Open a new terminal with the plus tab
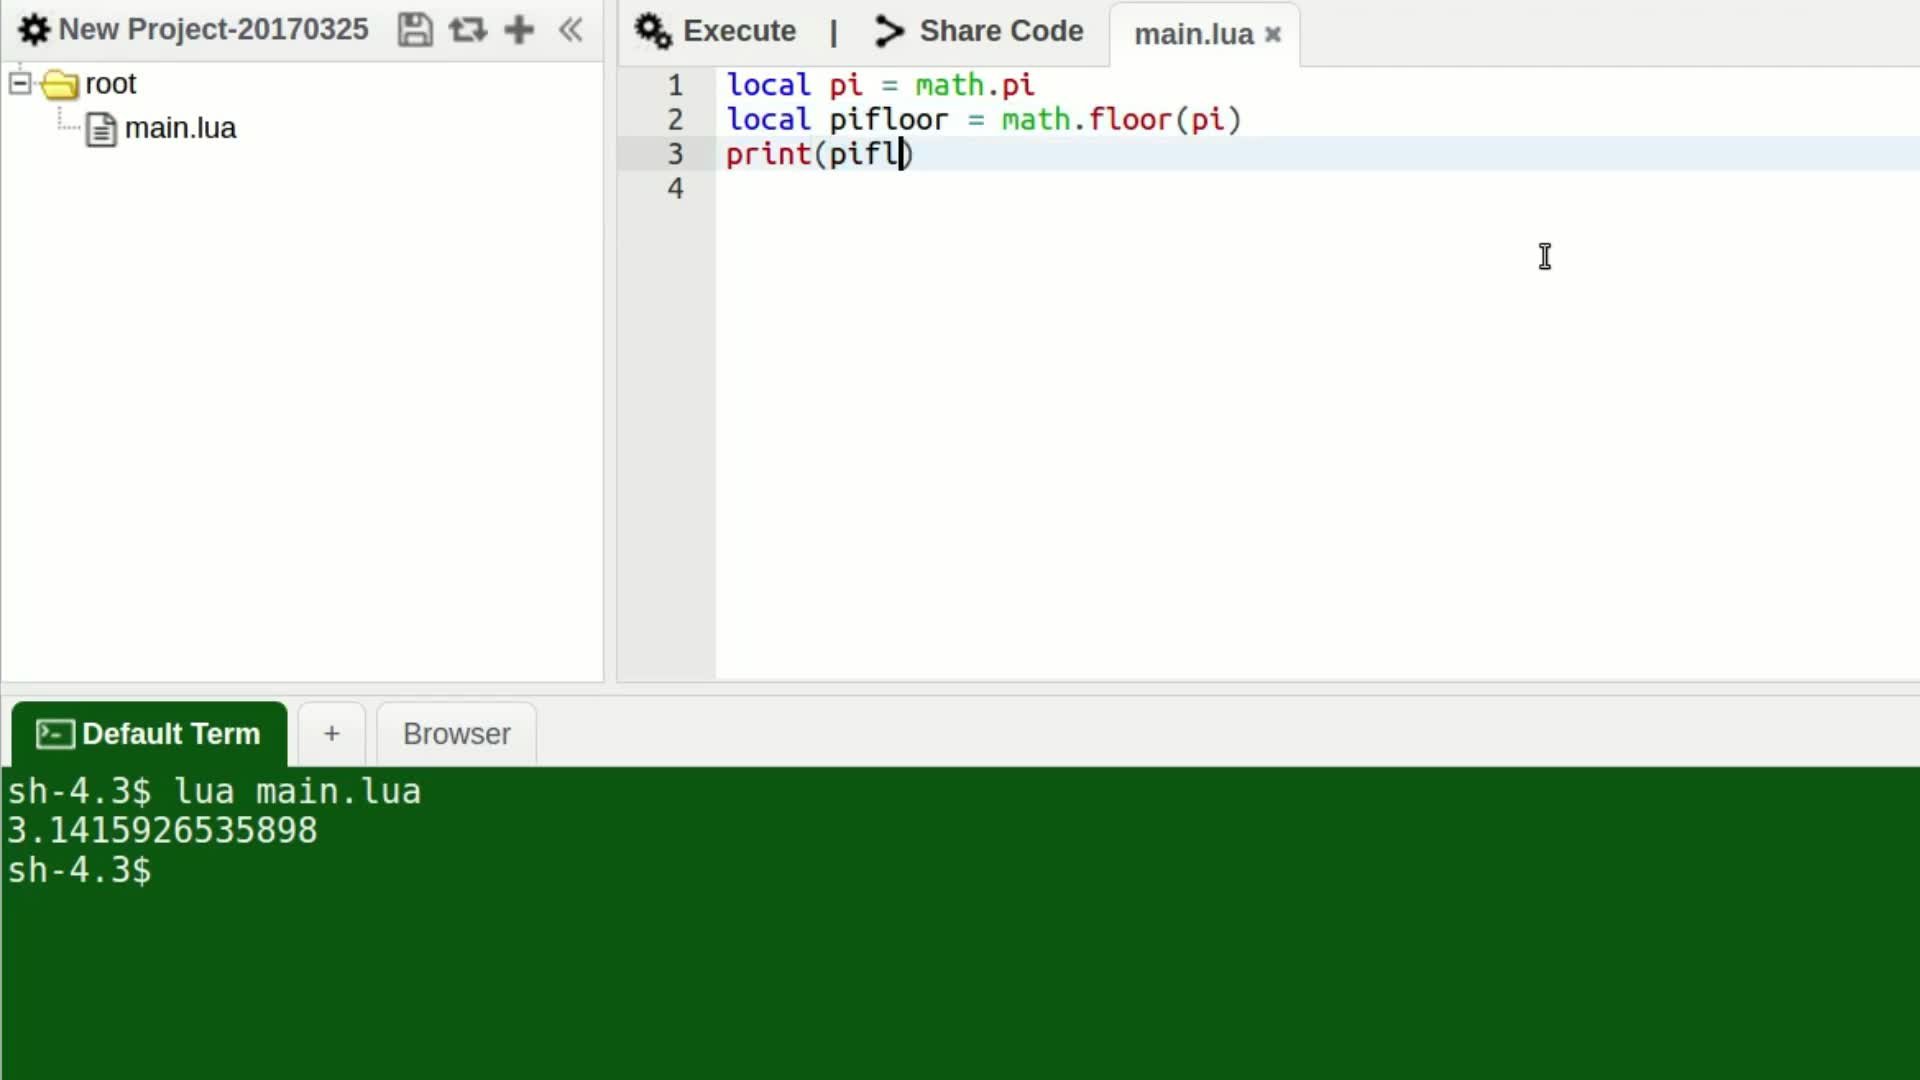The width and height of the screenshot is (1920, 1080). point(330,733)
